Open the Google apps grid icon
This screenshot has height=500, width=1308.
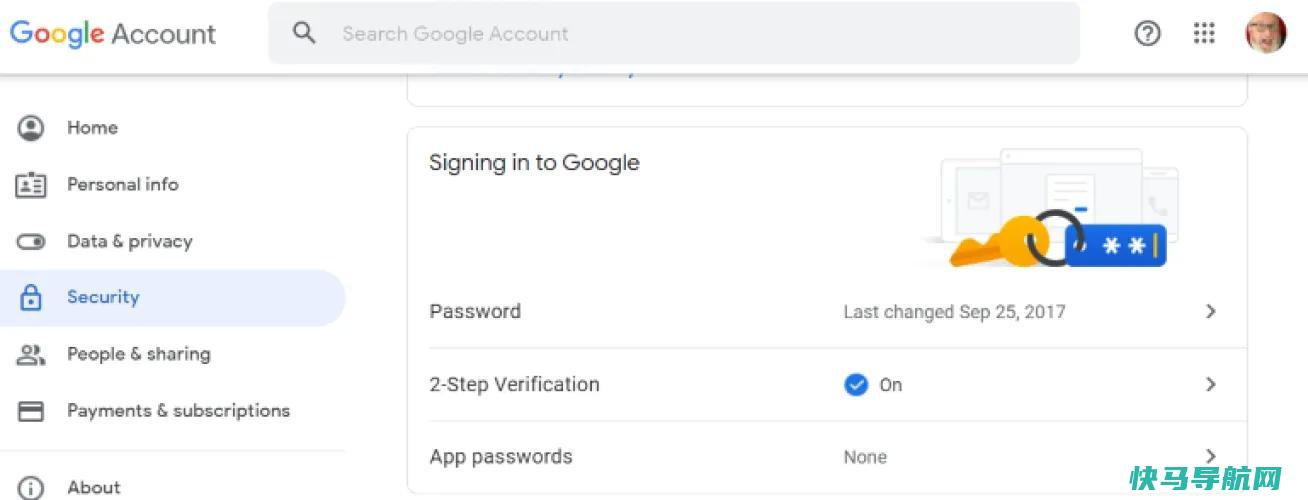1204,33
